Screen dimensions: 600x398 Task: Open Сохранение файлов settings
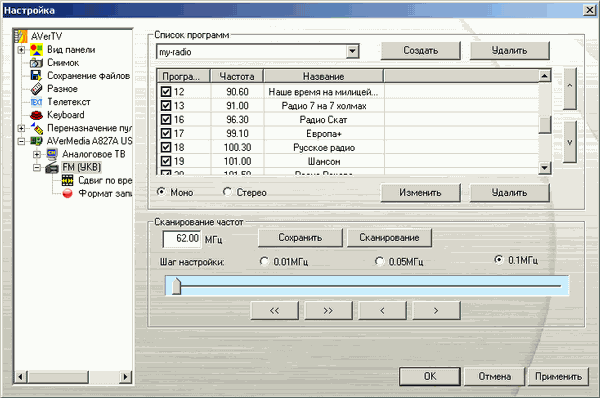[x=88, y=76]
